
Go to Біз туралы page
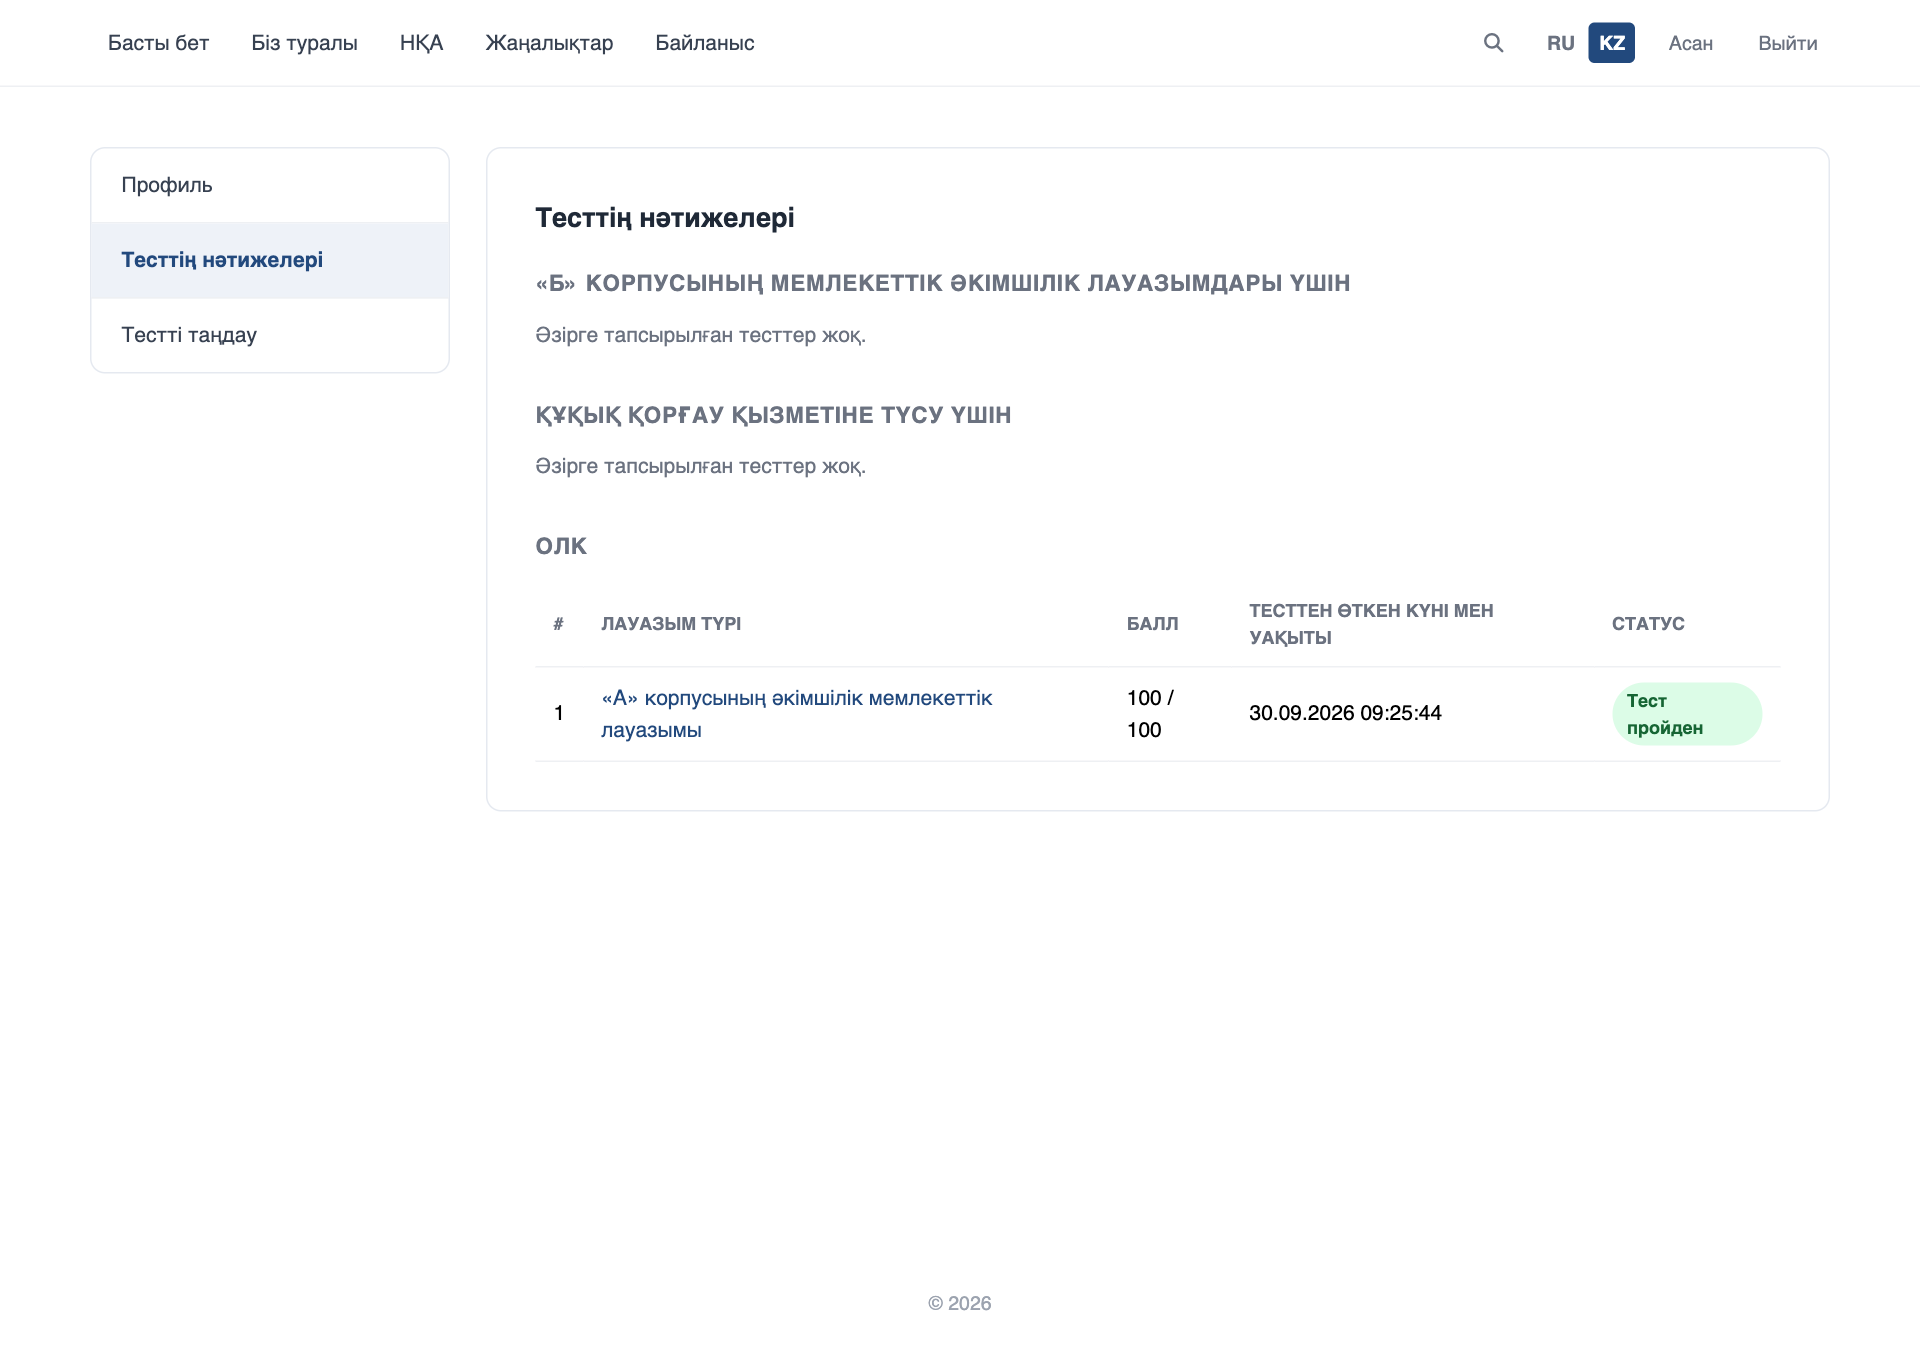304,43
